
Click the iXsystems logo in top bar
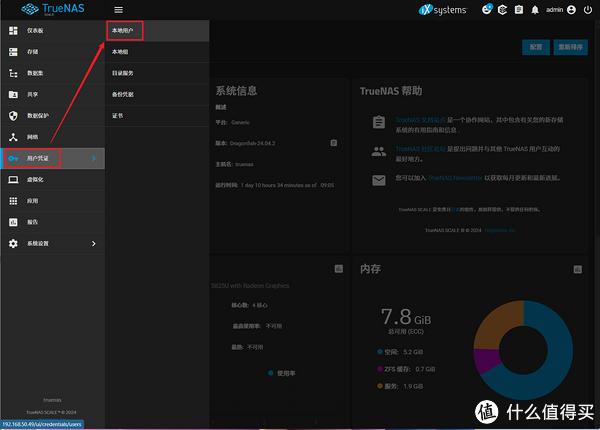(x=442, y=10)
